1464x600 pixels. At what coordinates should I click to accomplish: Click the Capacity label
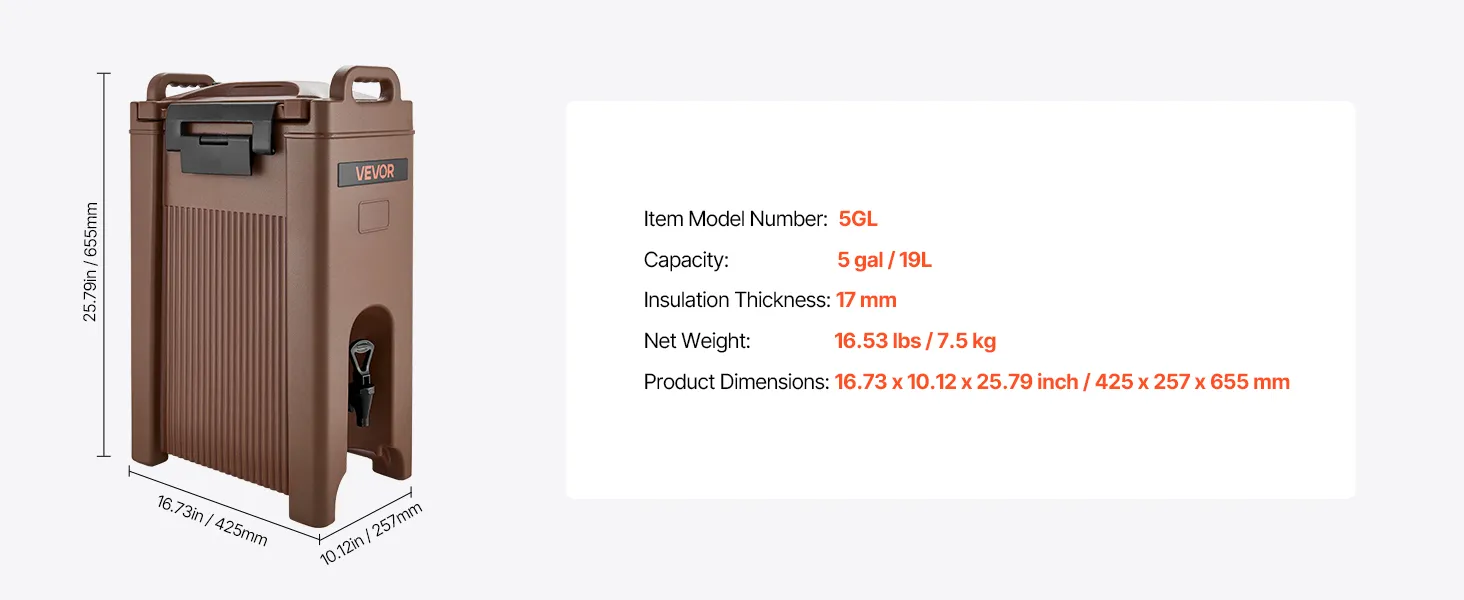[x=686, y=260]
